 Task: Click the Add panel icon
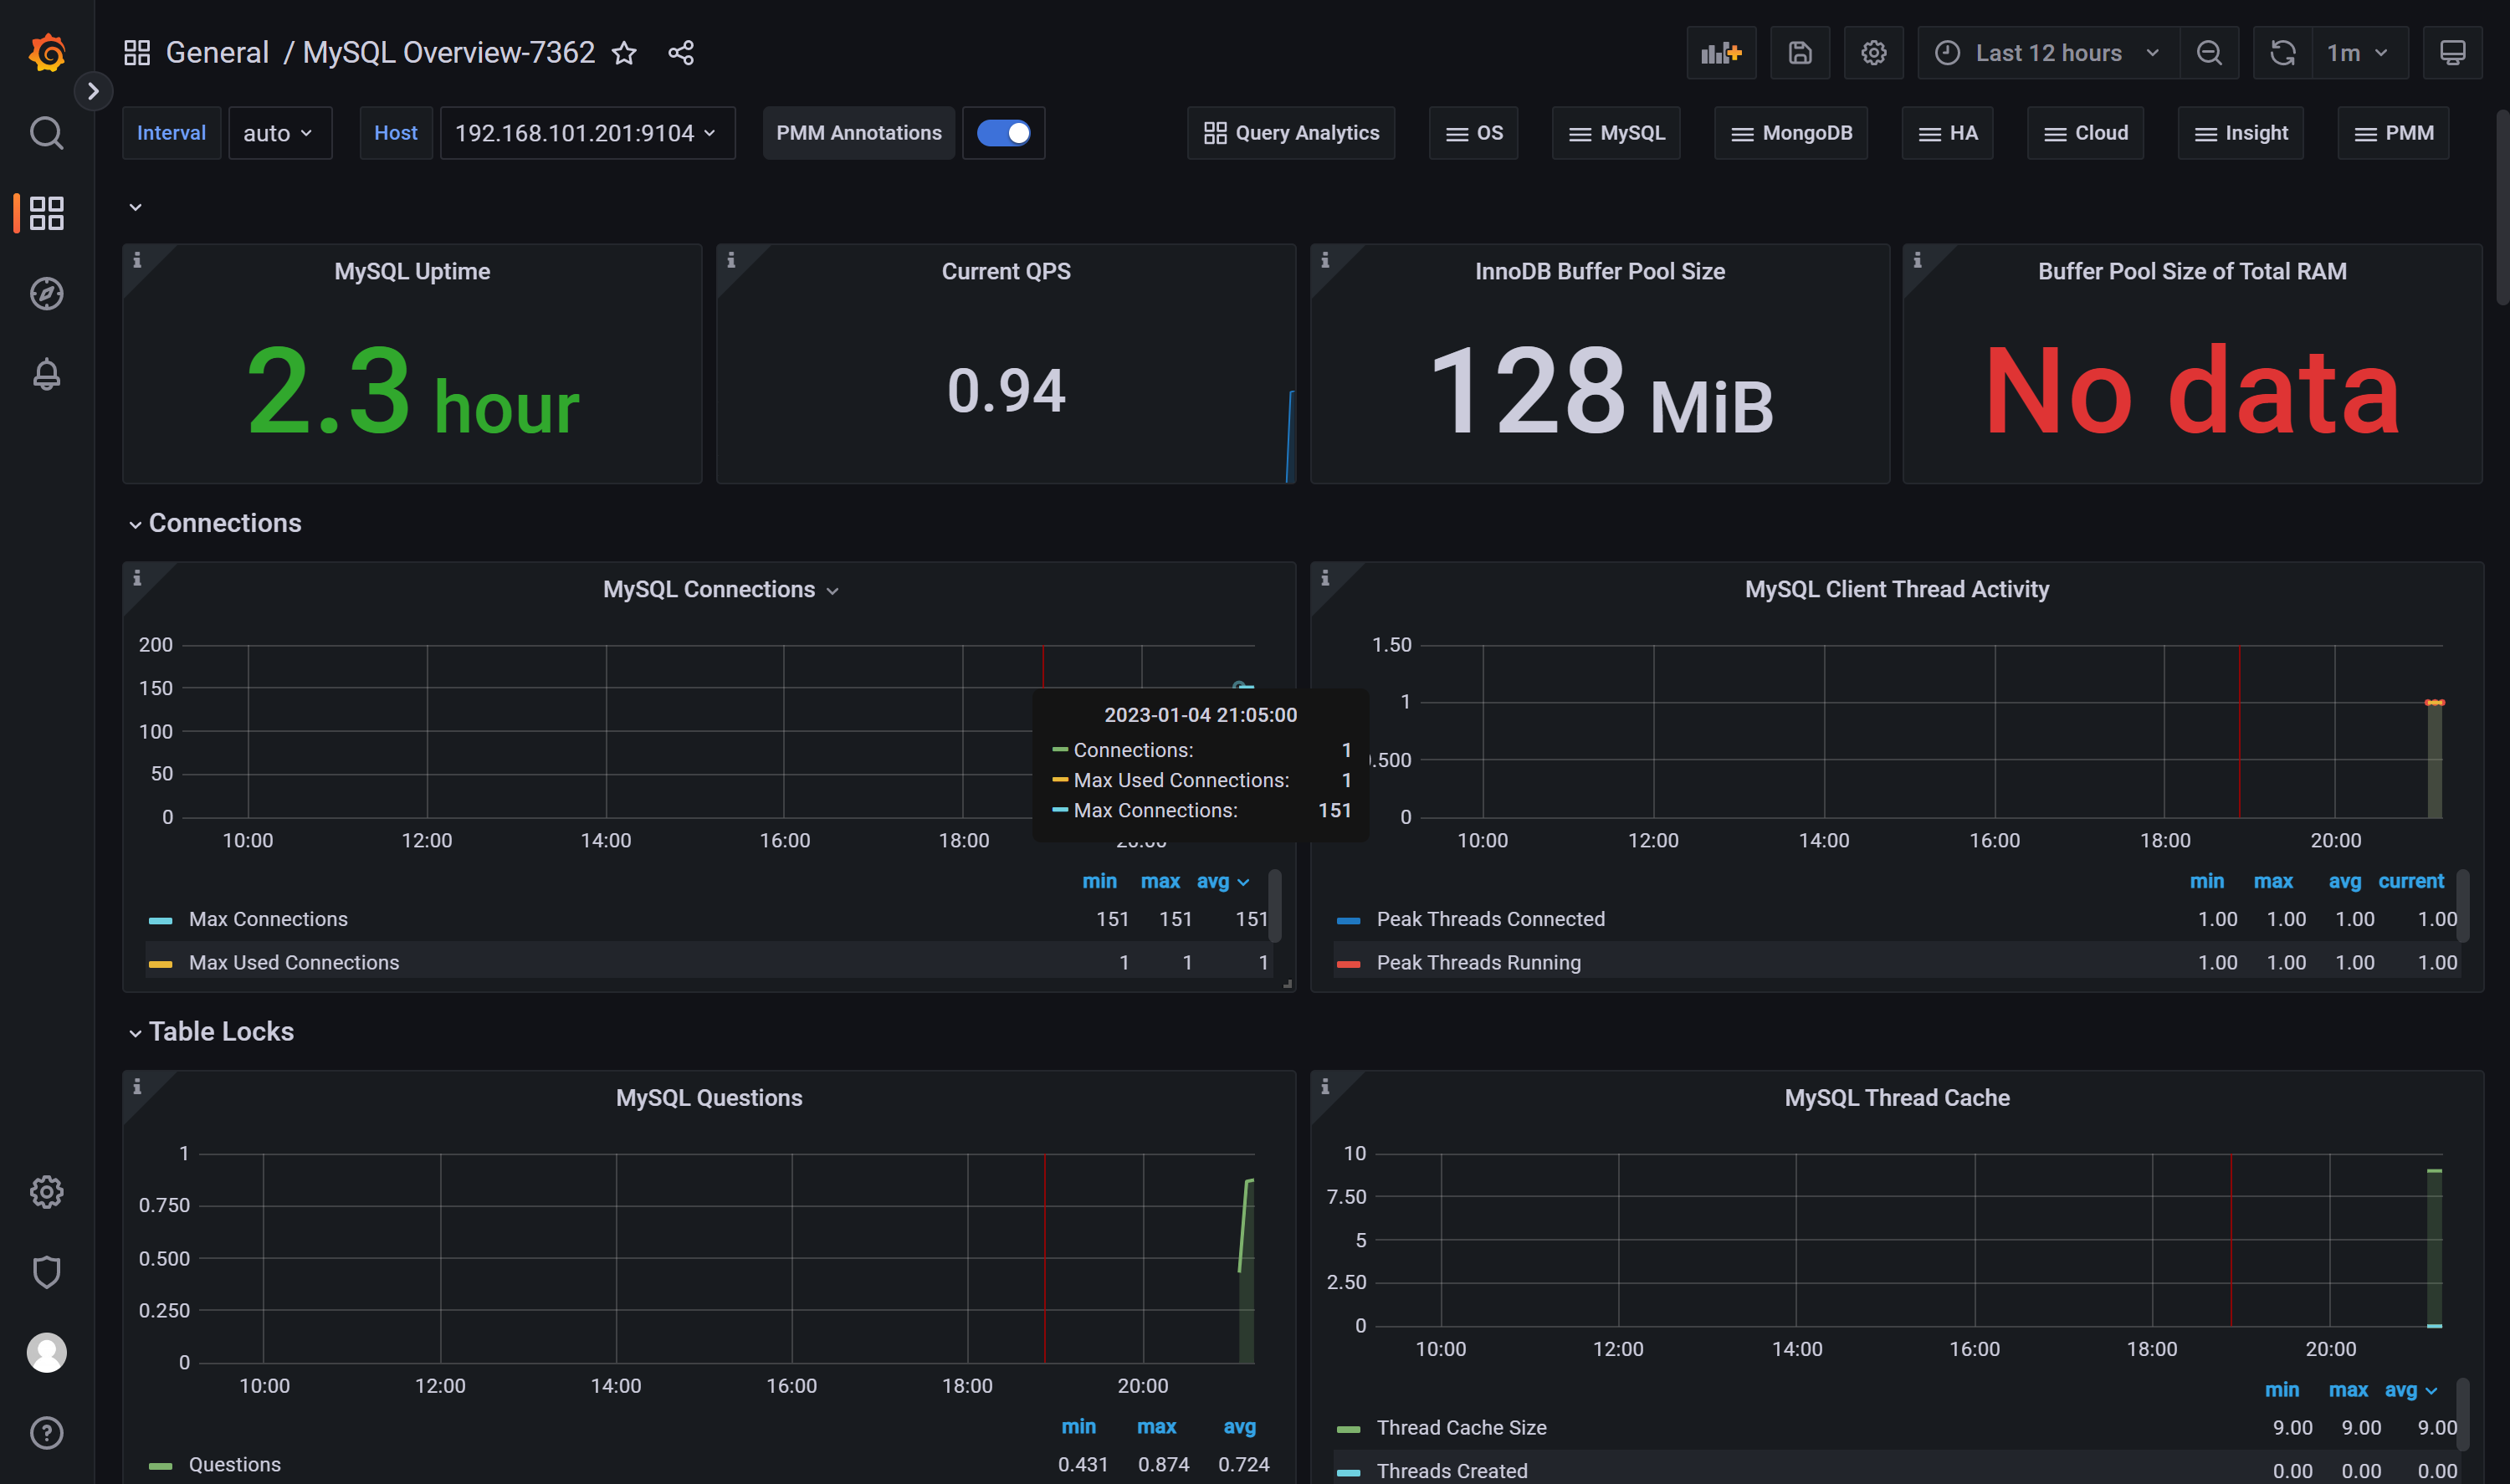1721,53
